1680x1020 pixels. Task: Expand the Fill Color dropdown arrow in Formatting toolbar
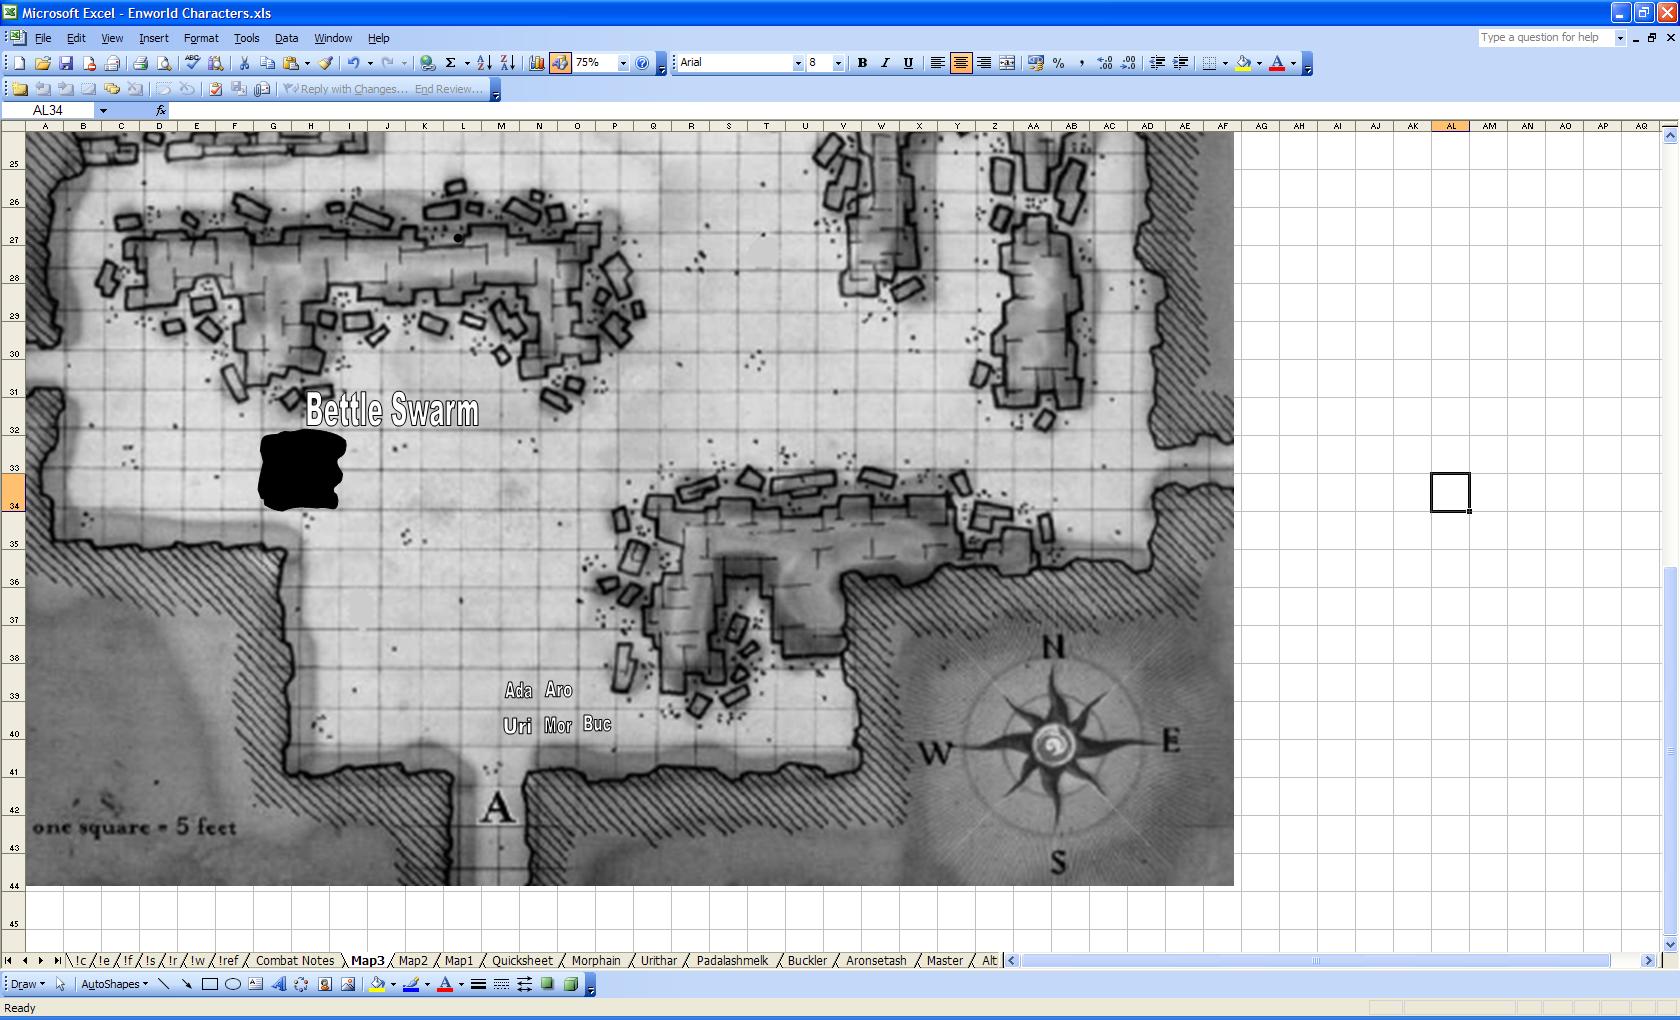[1259, 63]
